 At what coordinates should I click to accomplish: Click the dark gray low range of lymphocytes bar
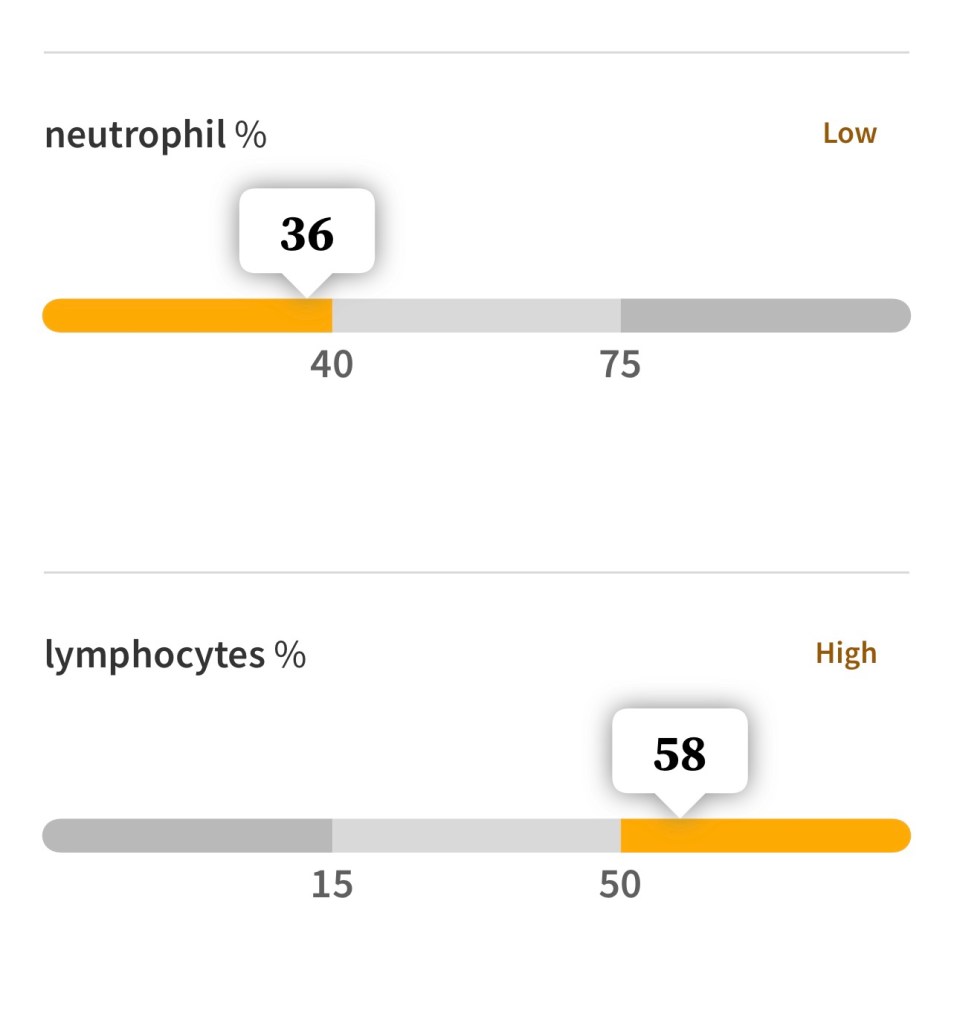[x=187, y=835]
